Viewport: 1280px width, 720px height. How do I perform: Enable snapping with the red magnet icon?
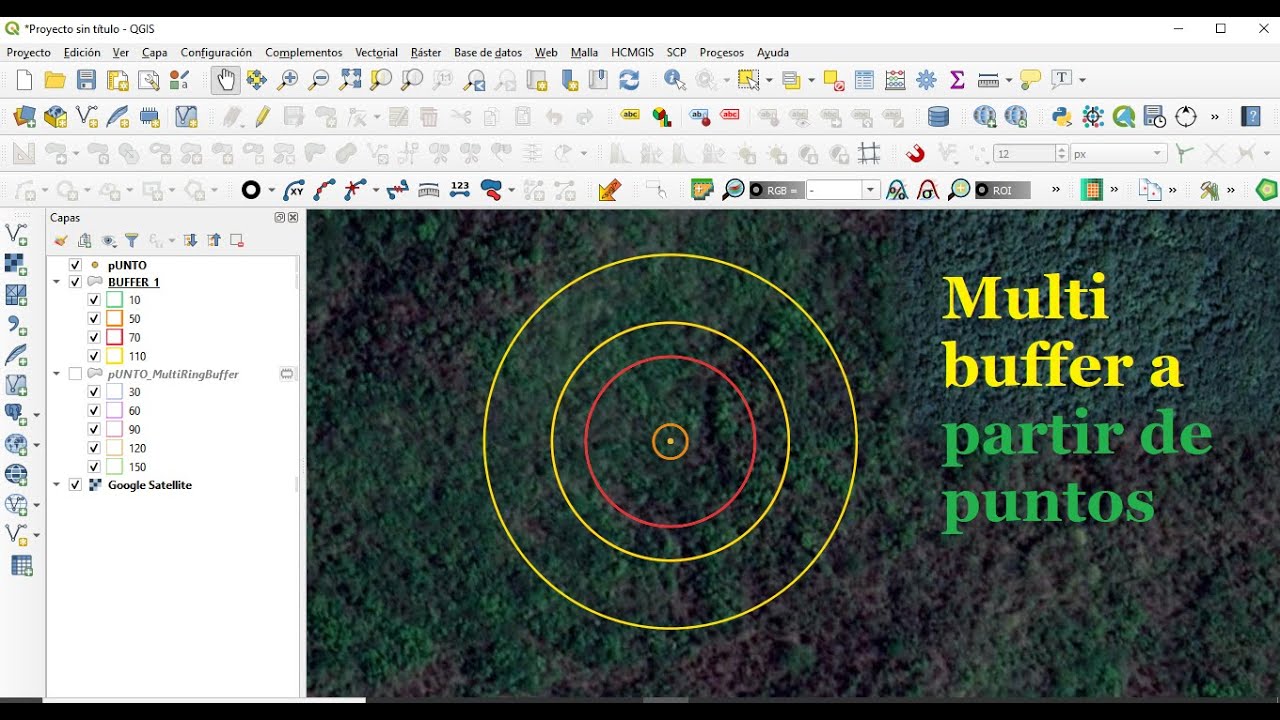point(915,154)
